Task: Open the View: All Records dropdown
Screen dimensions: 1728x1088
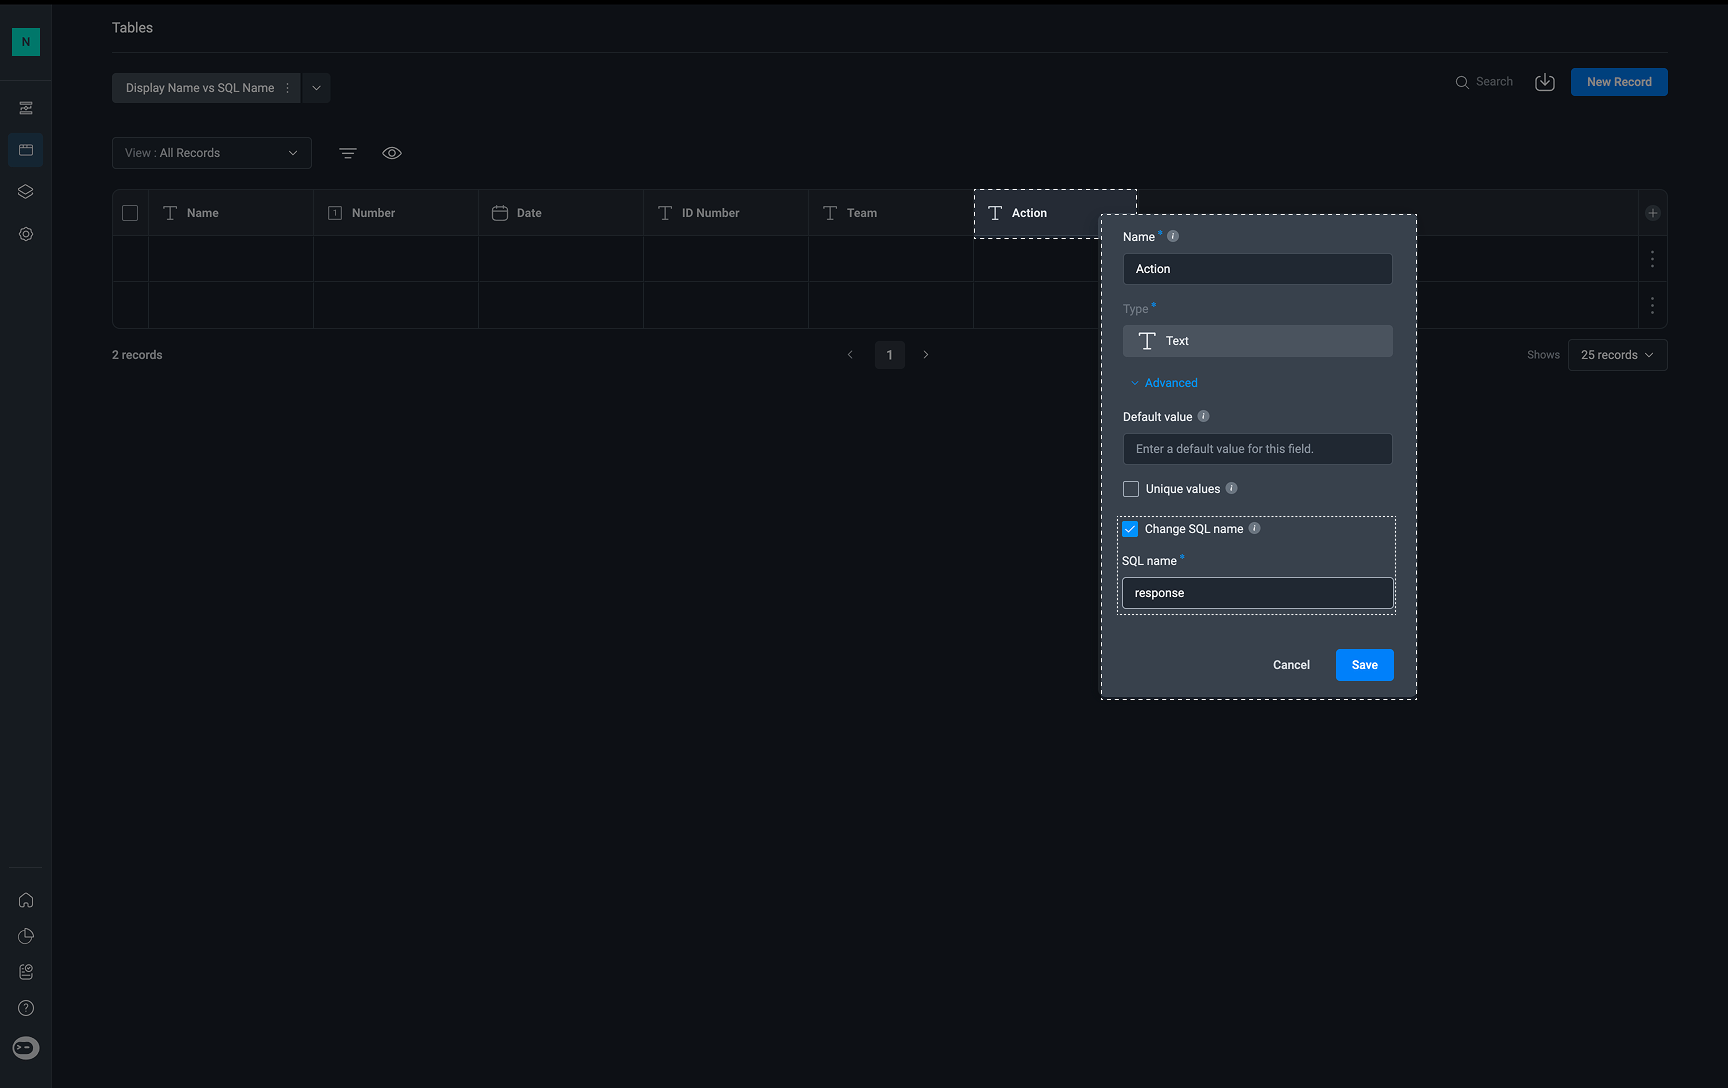Action: [212, 153]
